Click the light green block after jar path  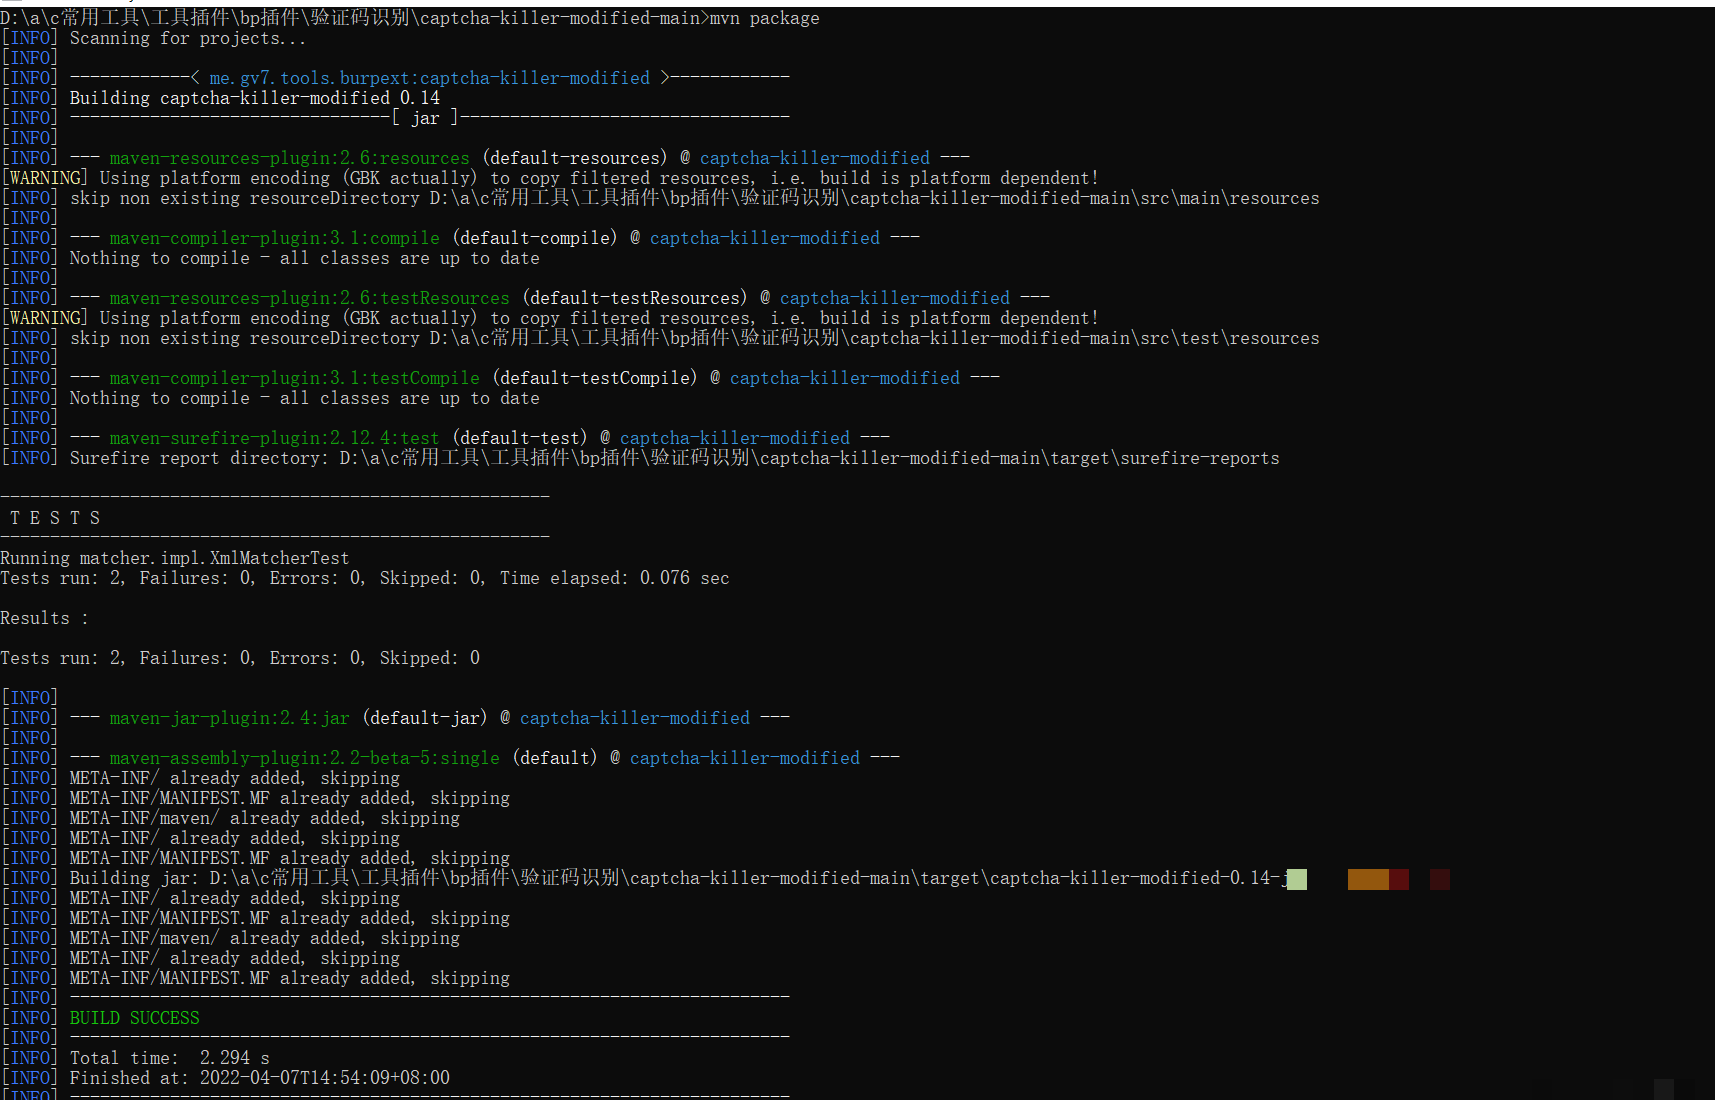[x=1296, y=879]
